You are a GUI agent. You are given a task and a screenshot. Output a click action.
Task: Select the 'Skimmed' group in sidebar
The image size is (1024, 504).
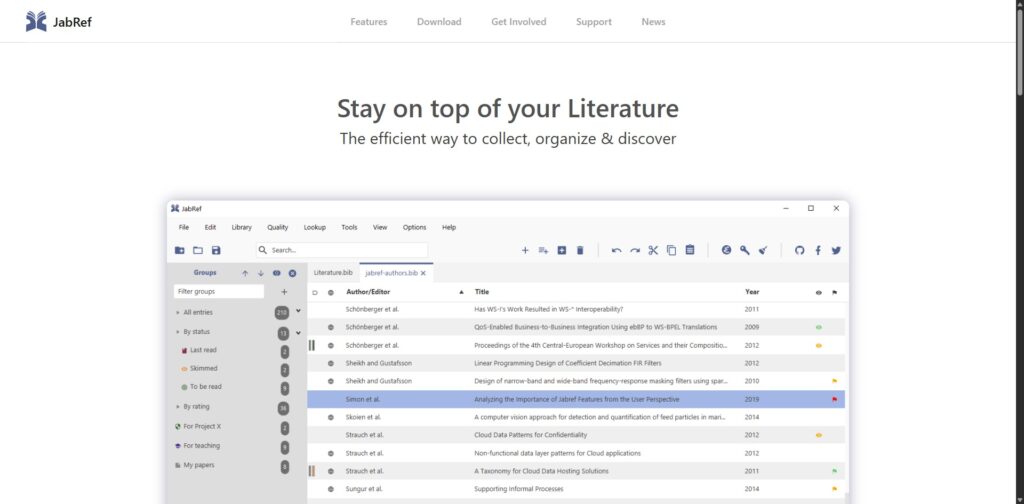point(204,369)
